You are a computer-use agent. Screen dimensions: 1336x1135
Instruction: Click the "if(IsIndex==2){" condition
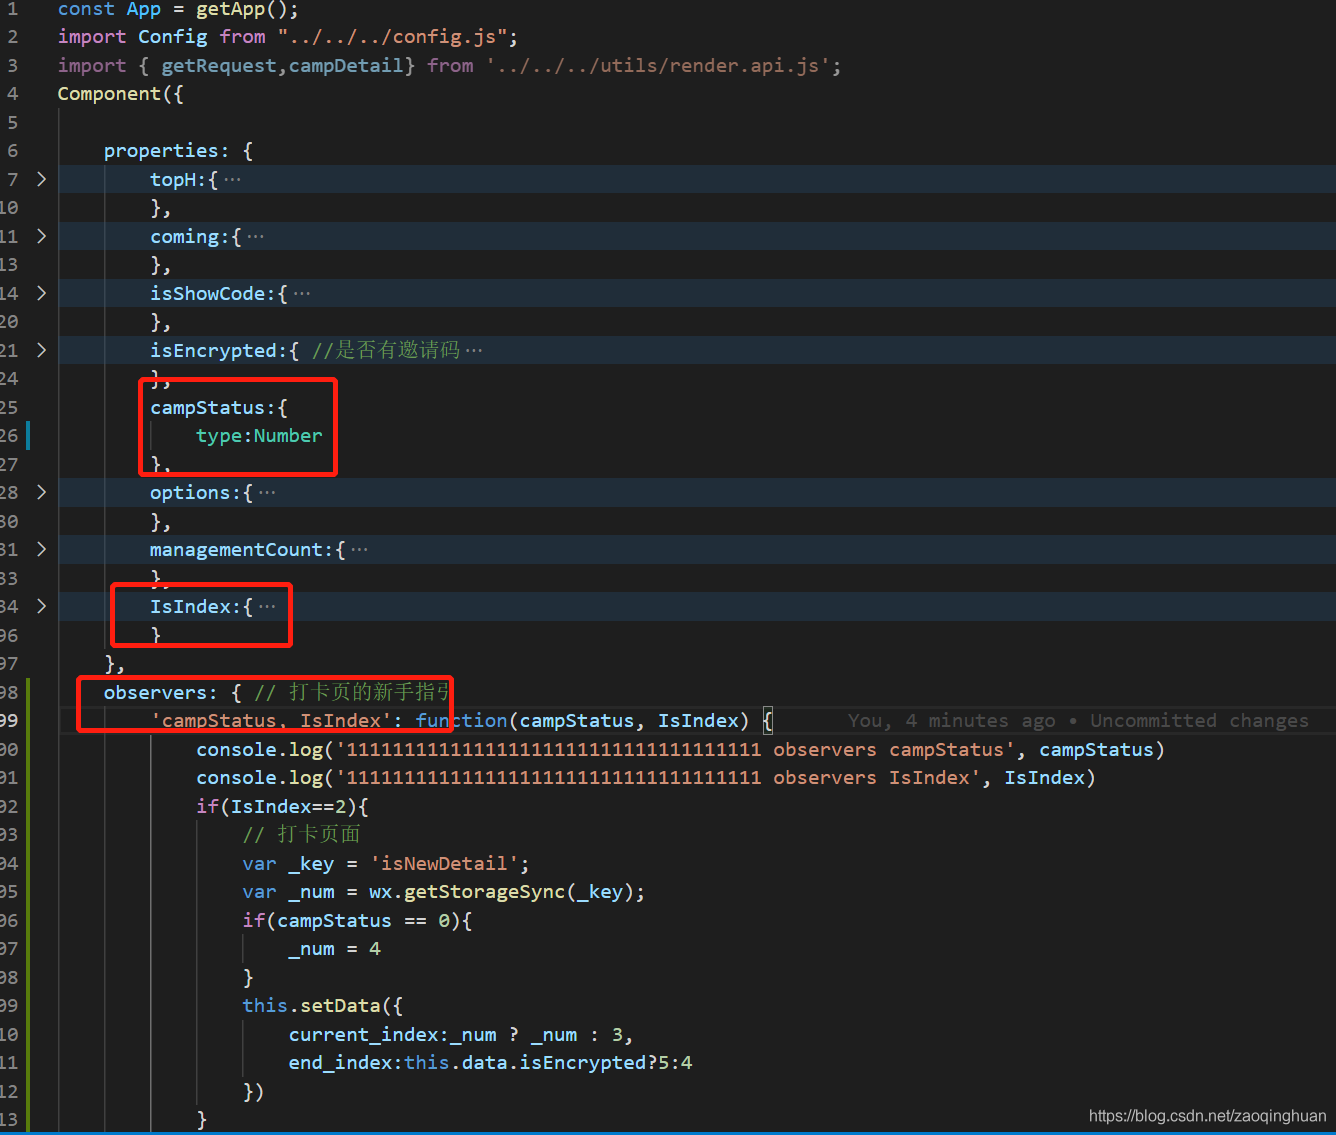[283, 807]
